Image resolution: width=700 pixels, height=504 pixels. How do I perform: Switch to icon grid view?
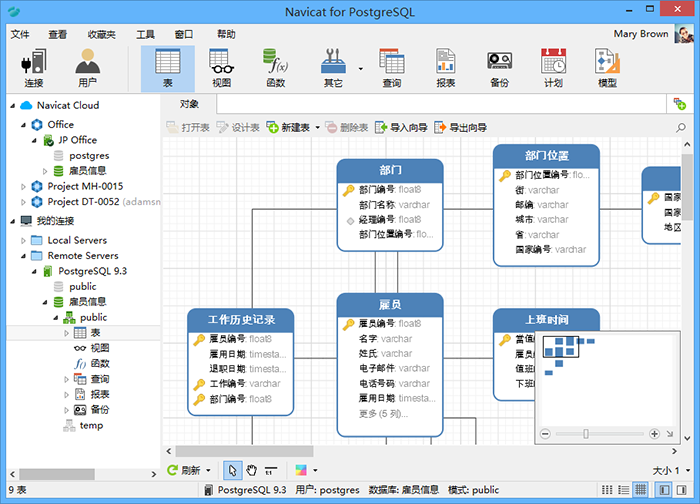point(607,490)
